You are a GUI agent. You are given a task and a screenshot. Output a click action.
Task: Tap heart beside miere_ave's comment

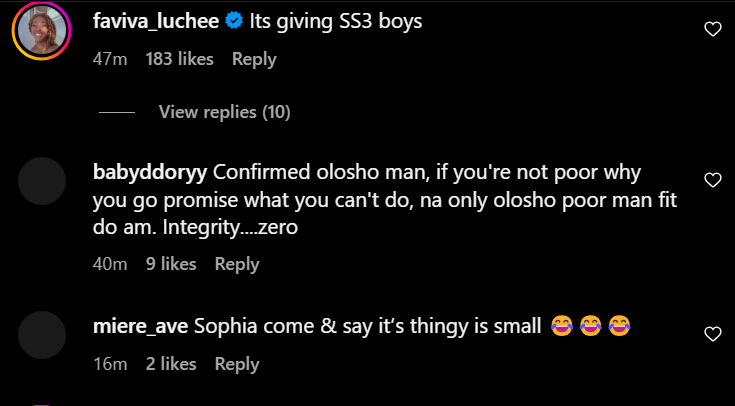pyautogui.click(x=712, y=334)
